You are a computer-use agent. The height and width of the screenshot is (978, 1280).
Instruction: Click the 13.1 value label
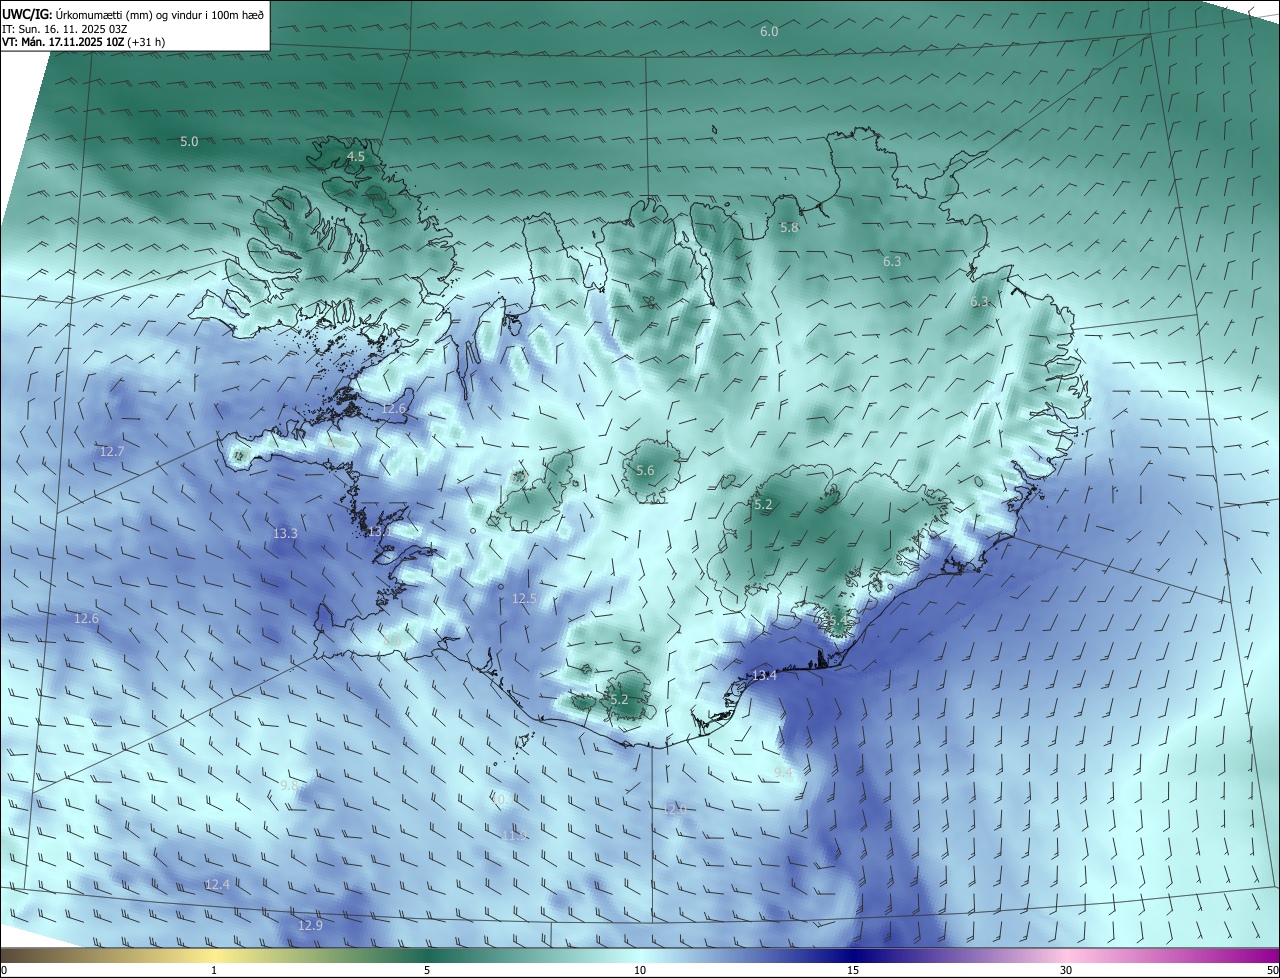(380, 532)
